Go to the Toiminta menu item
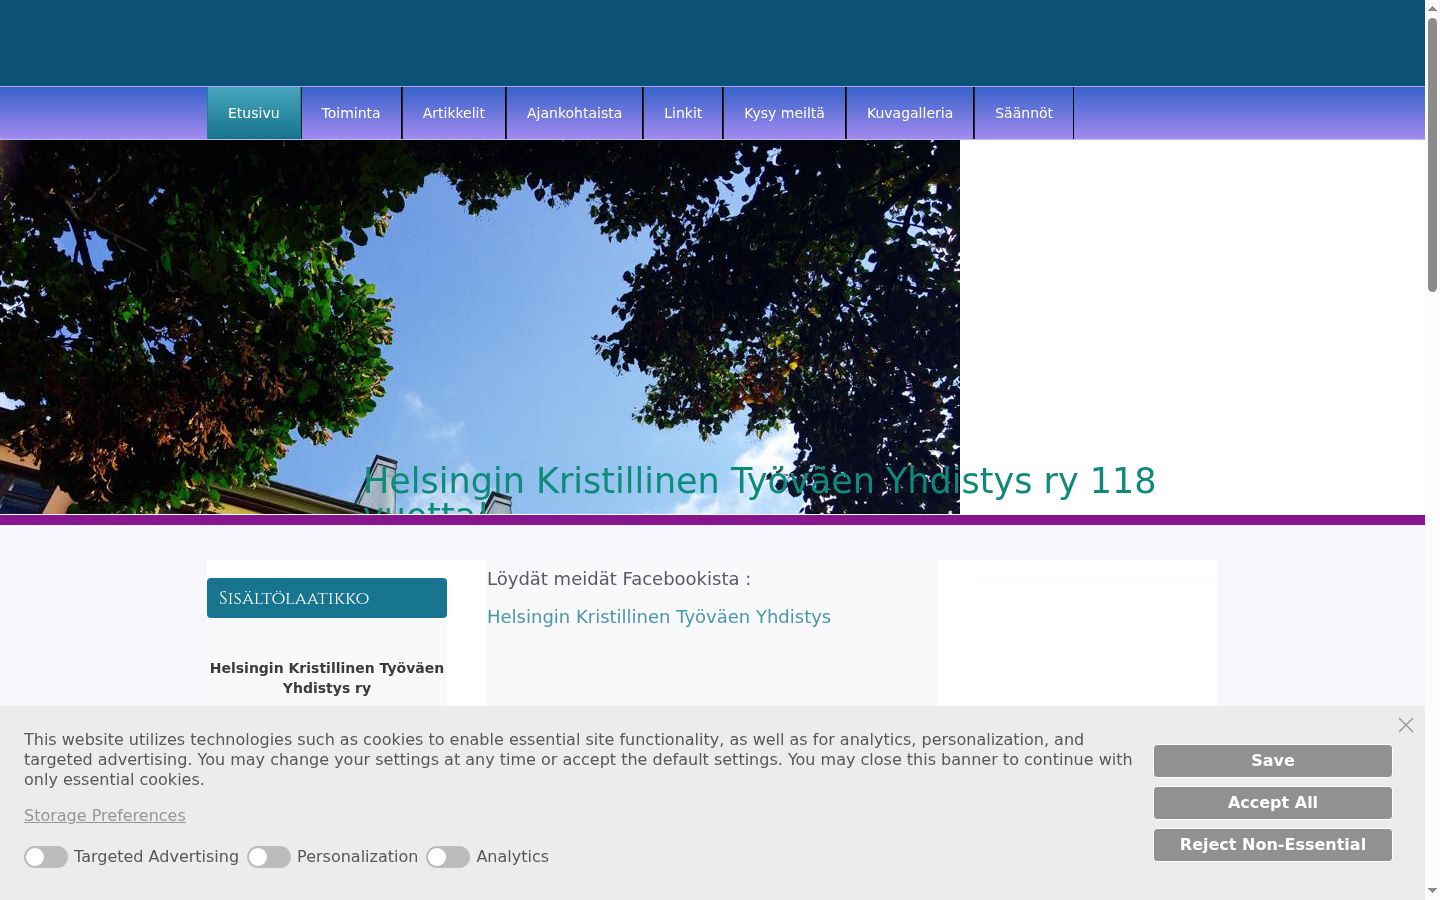1440x900 pixels. click(351, 113)
